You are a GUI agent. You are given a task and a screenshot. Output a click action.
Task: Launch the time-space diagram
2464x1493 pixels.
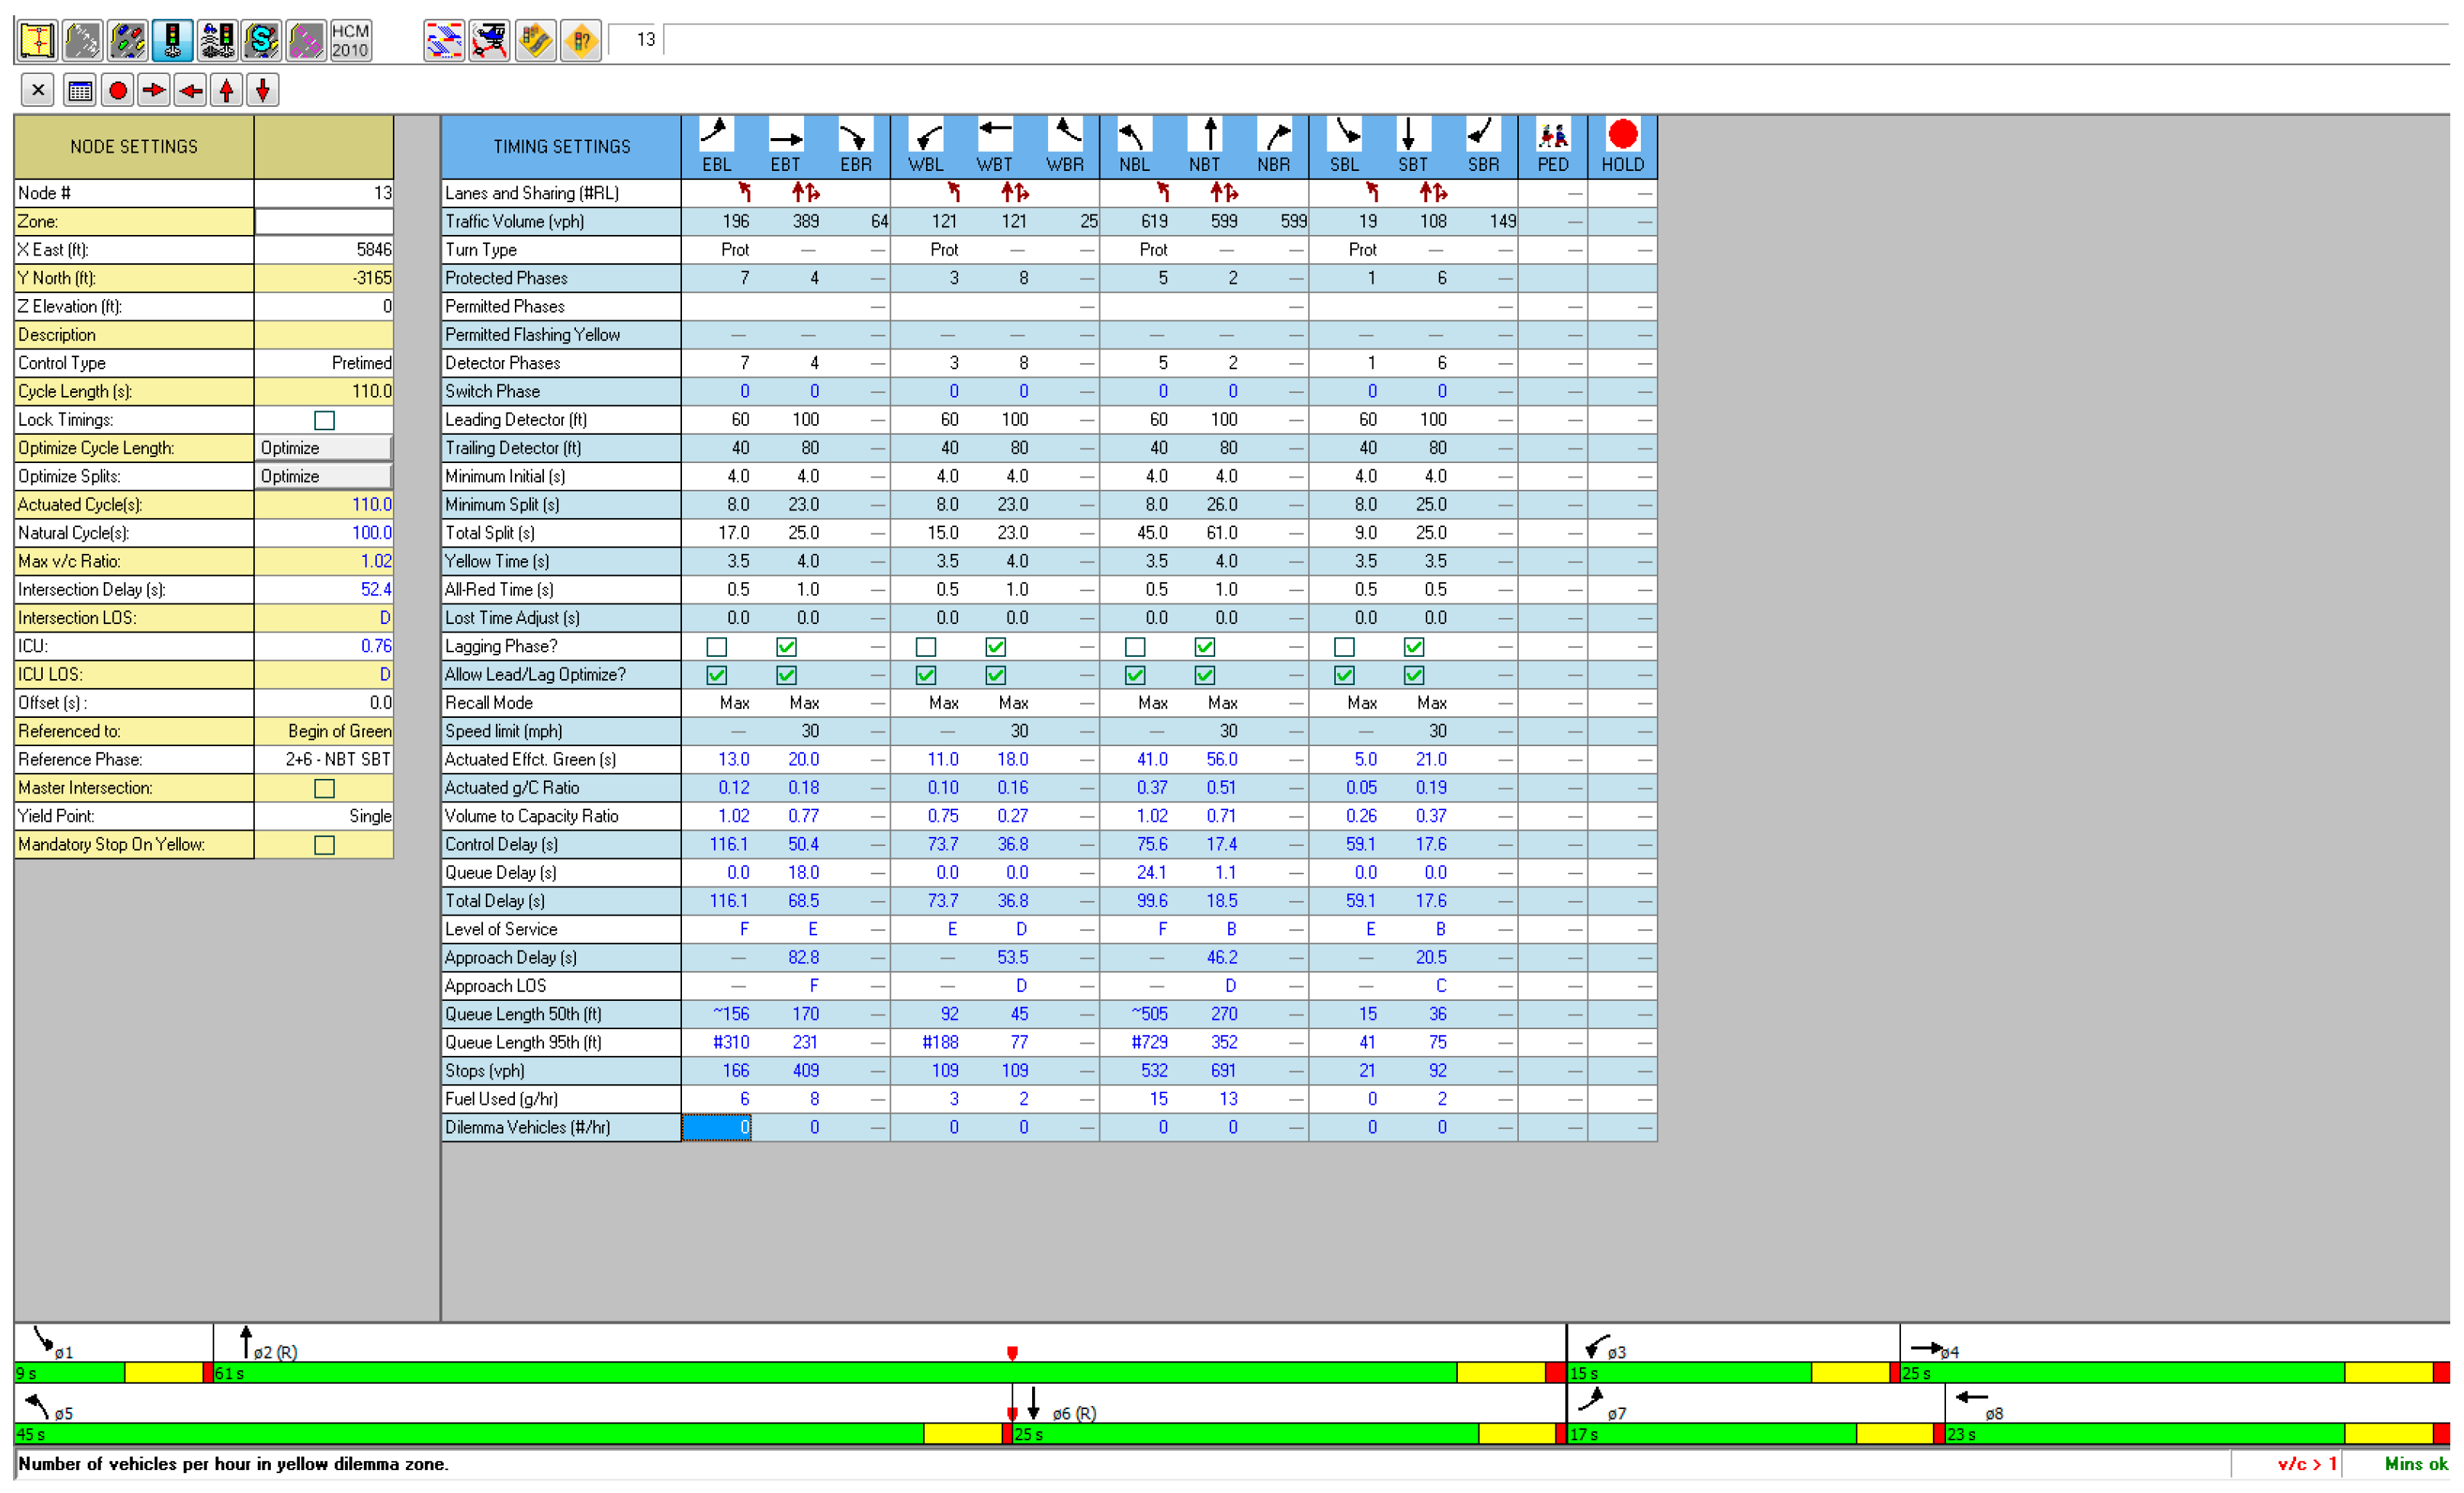(x=443, y=41)
